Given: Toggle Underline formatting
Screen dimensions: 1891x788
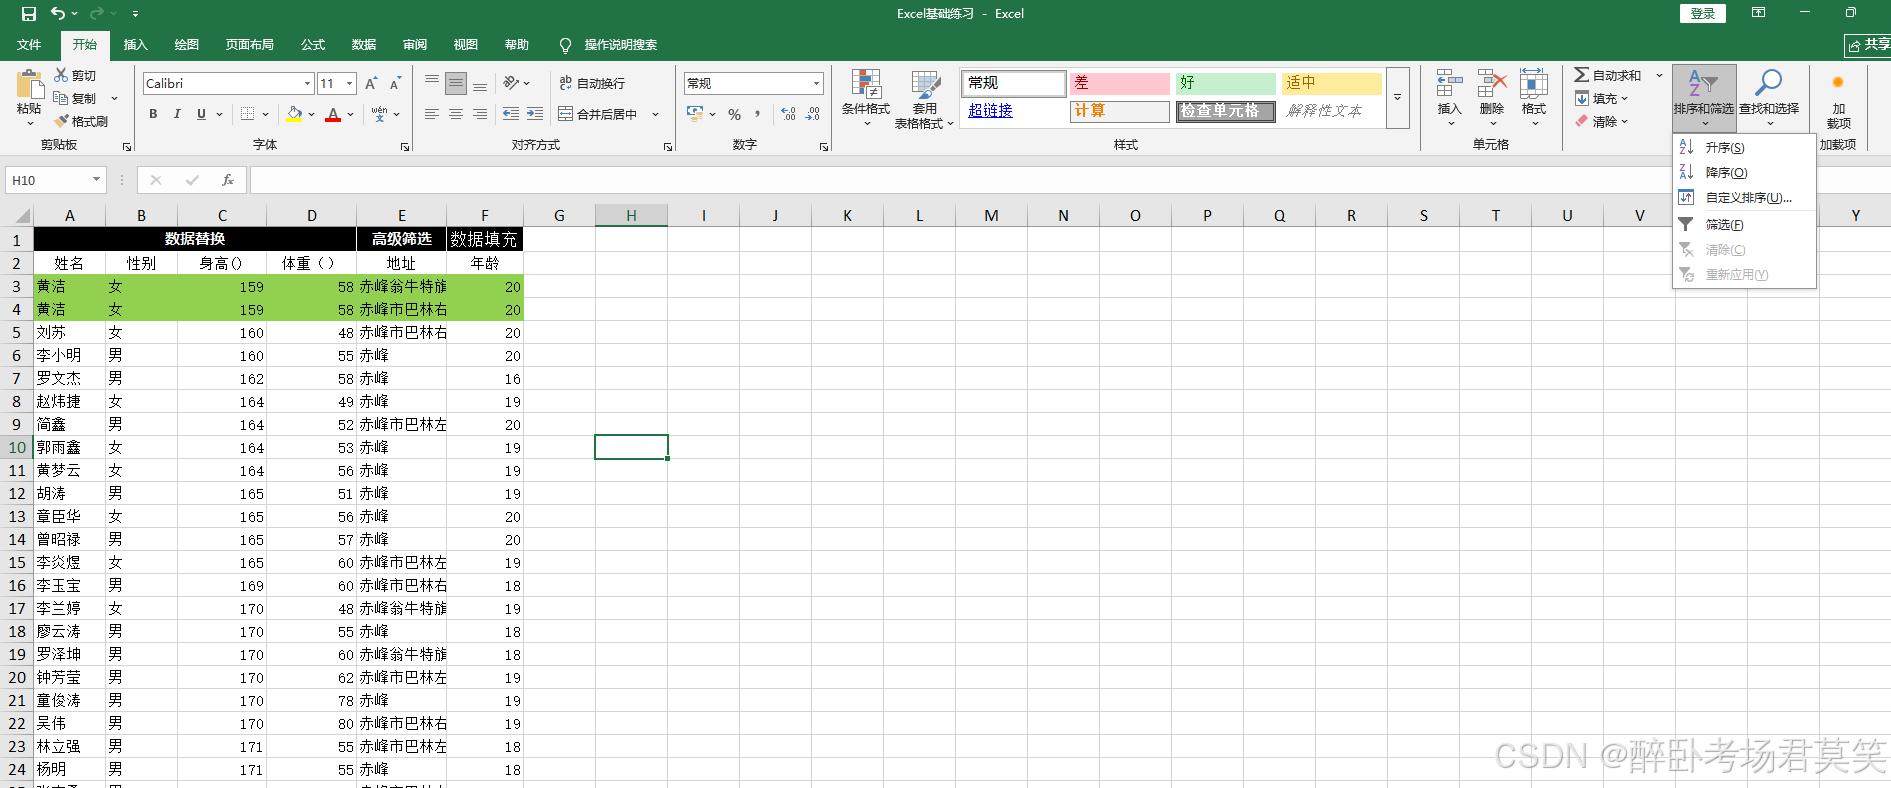Looking at the screenshot, I should coord(201,114).
